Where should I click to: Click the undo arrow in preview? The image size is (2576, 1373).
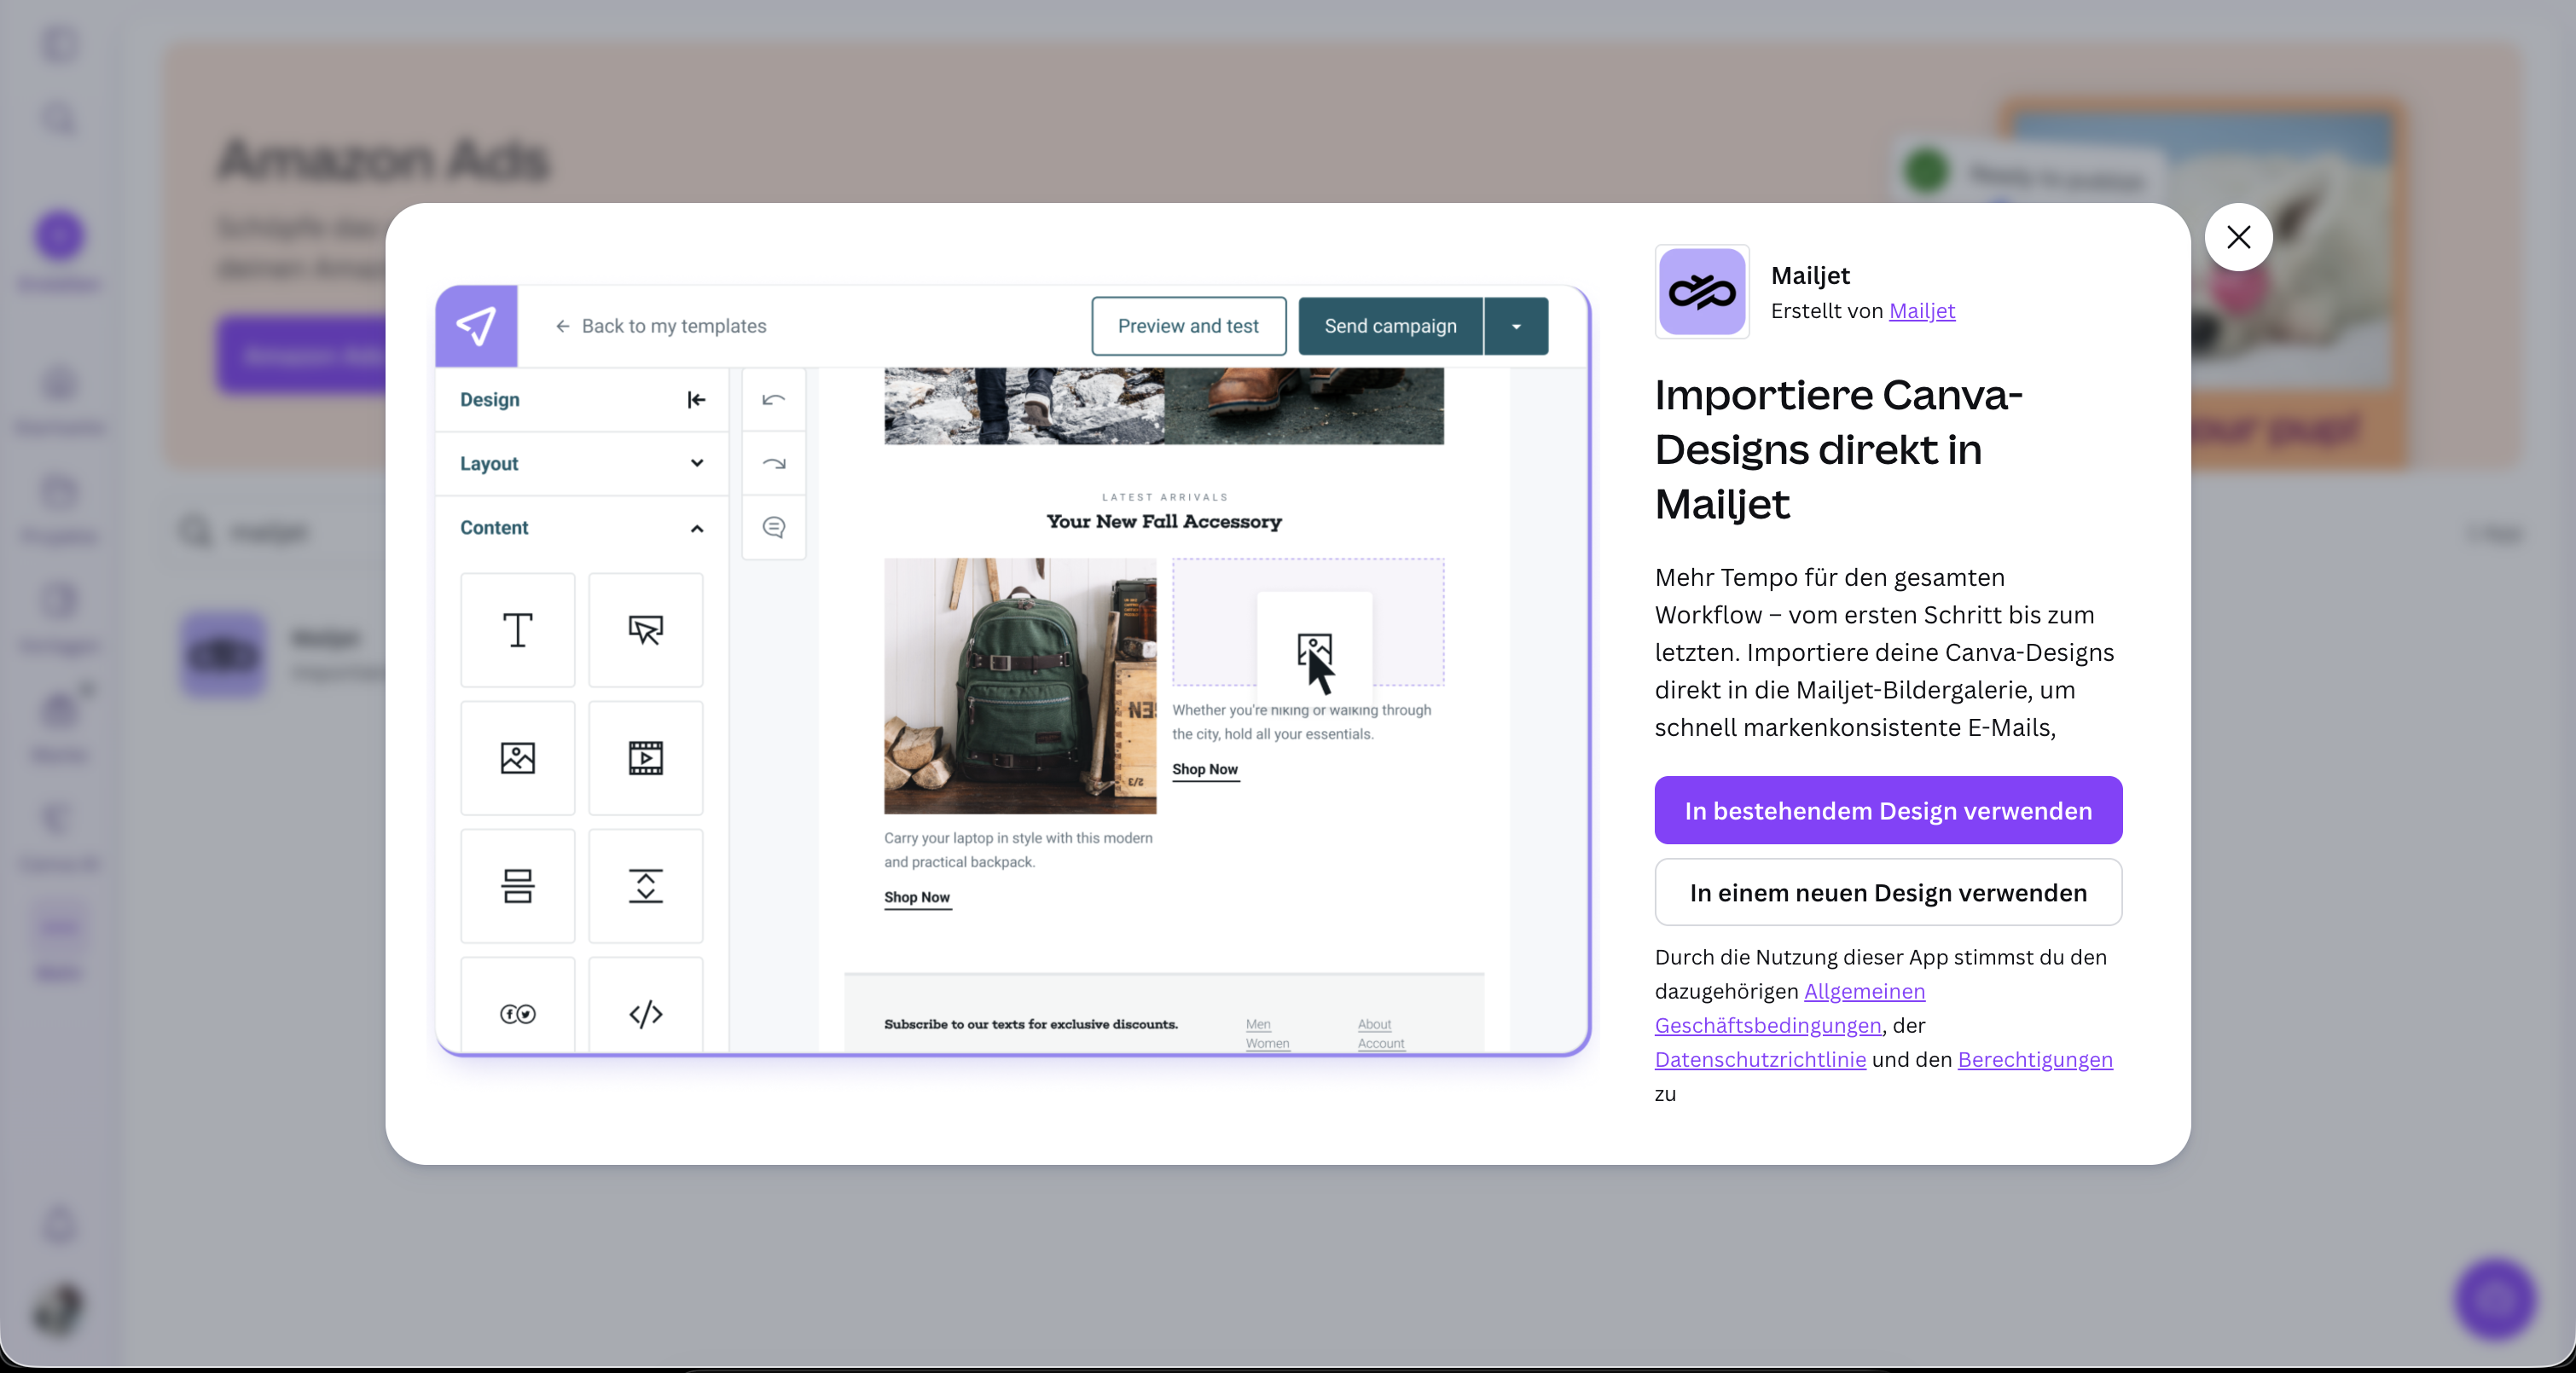click(x=774, y=400)
